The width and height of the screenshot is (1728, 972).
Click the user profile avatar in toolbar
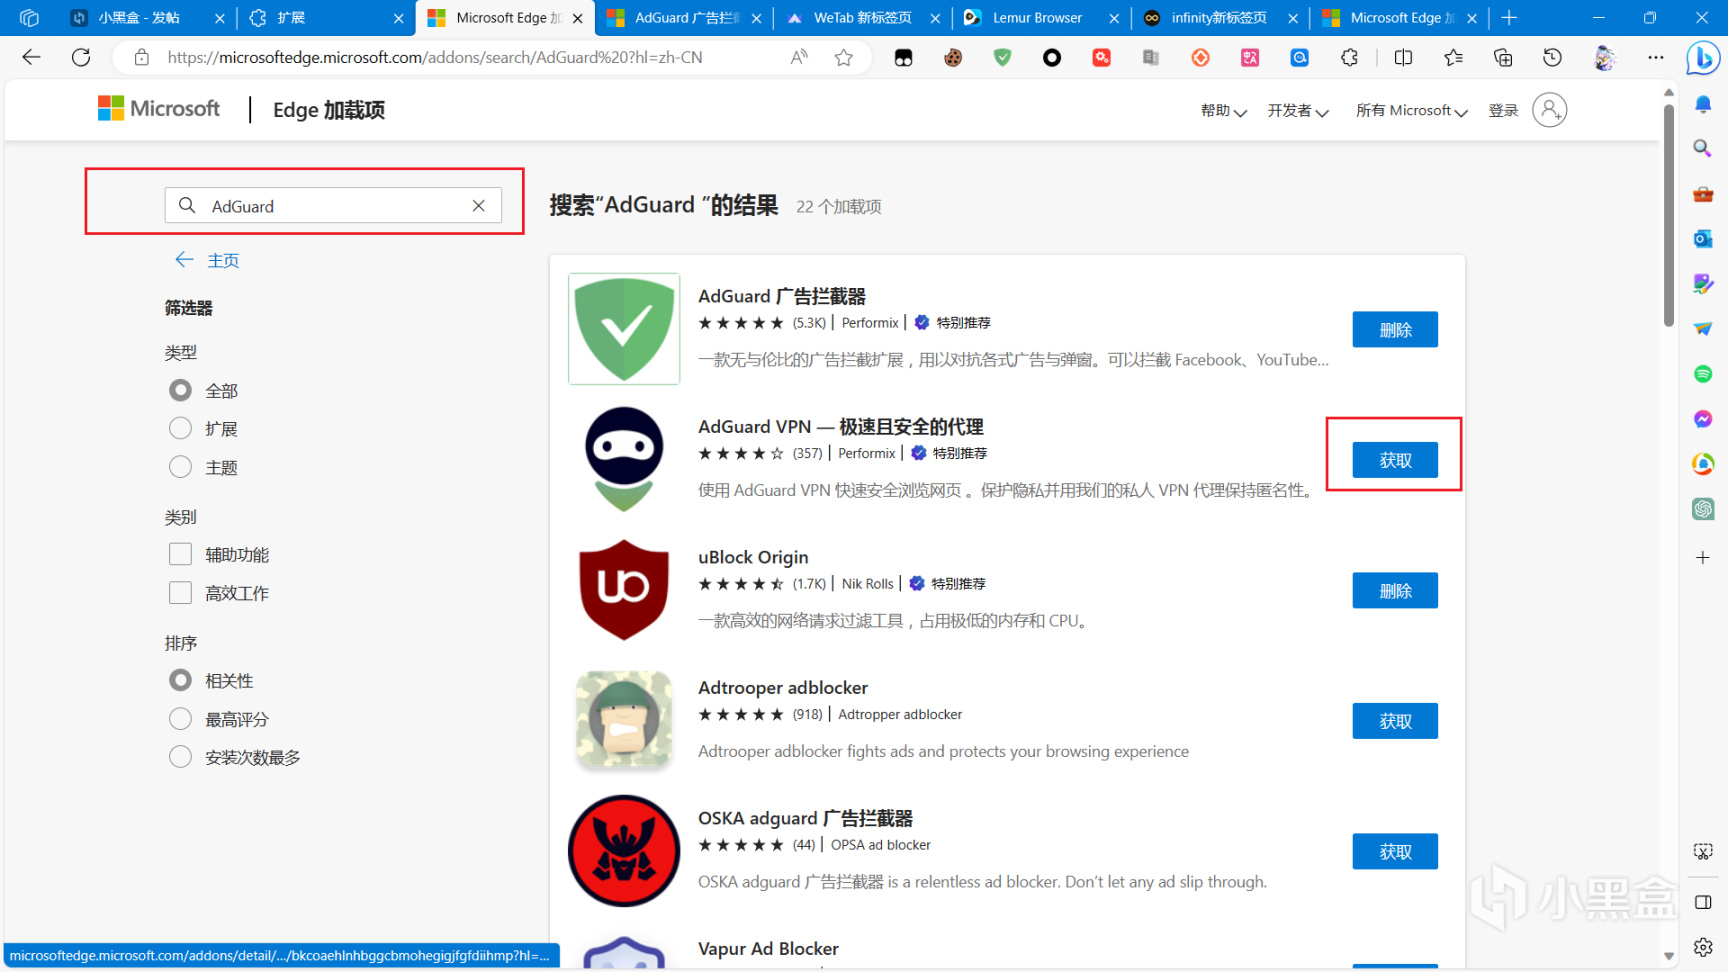coord(1604,58)
